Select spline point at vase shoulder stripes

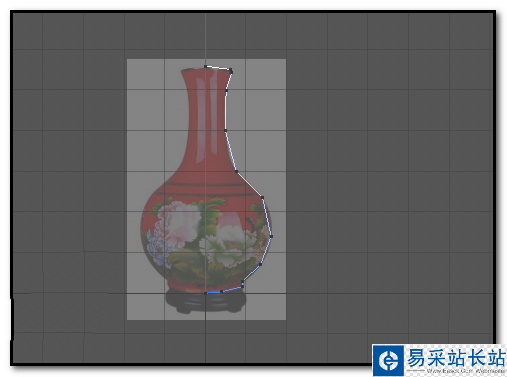pyautogui.click(x=262, y=198)
